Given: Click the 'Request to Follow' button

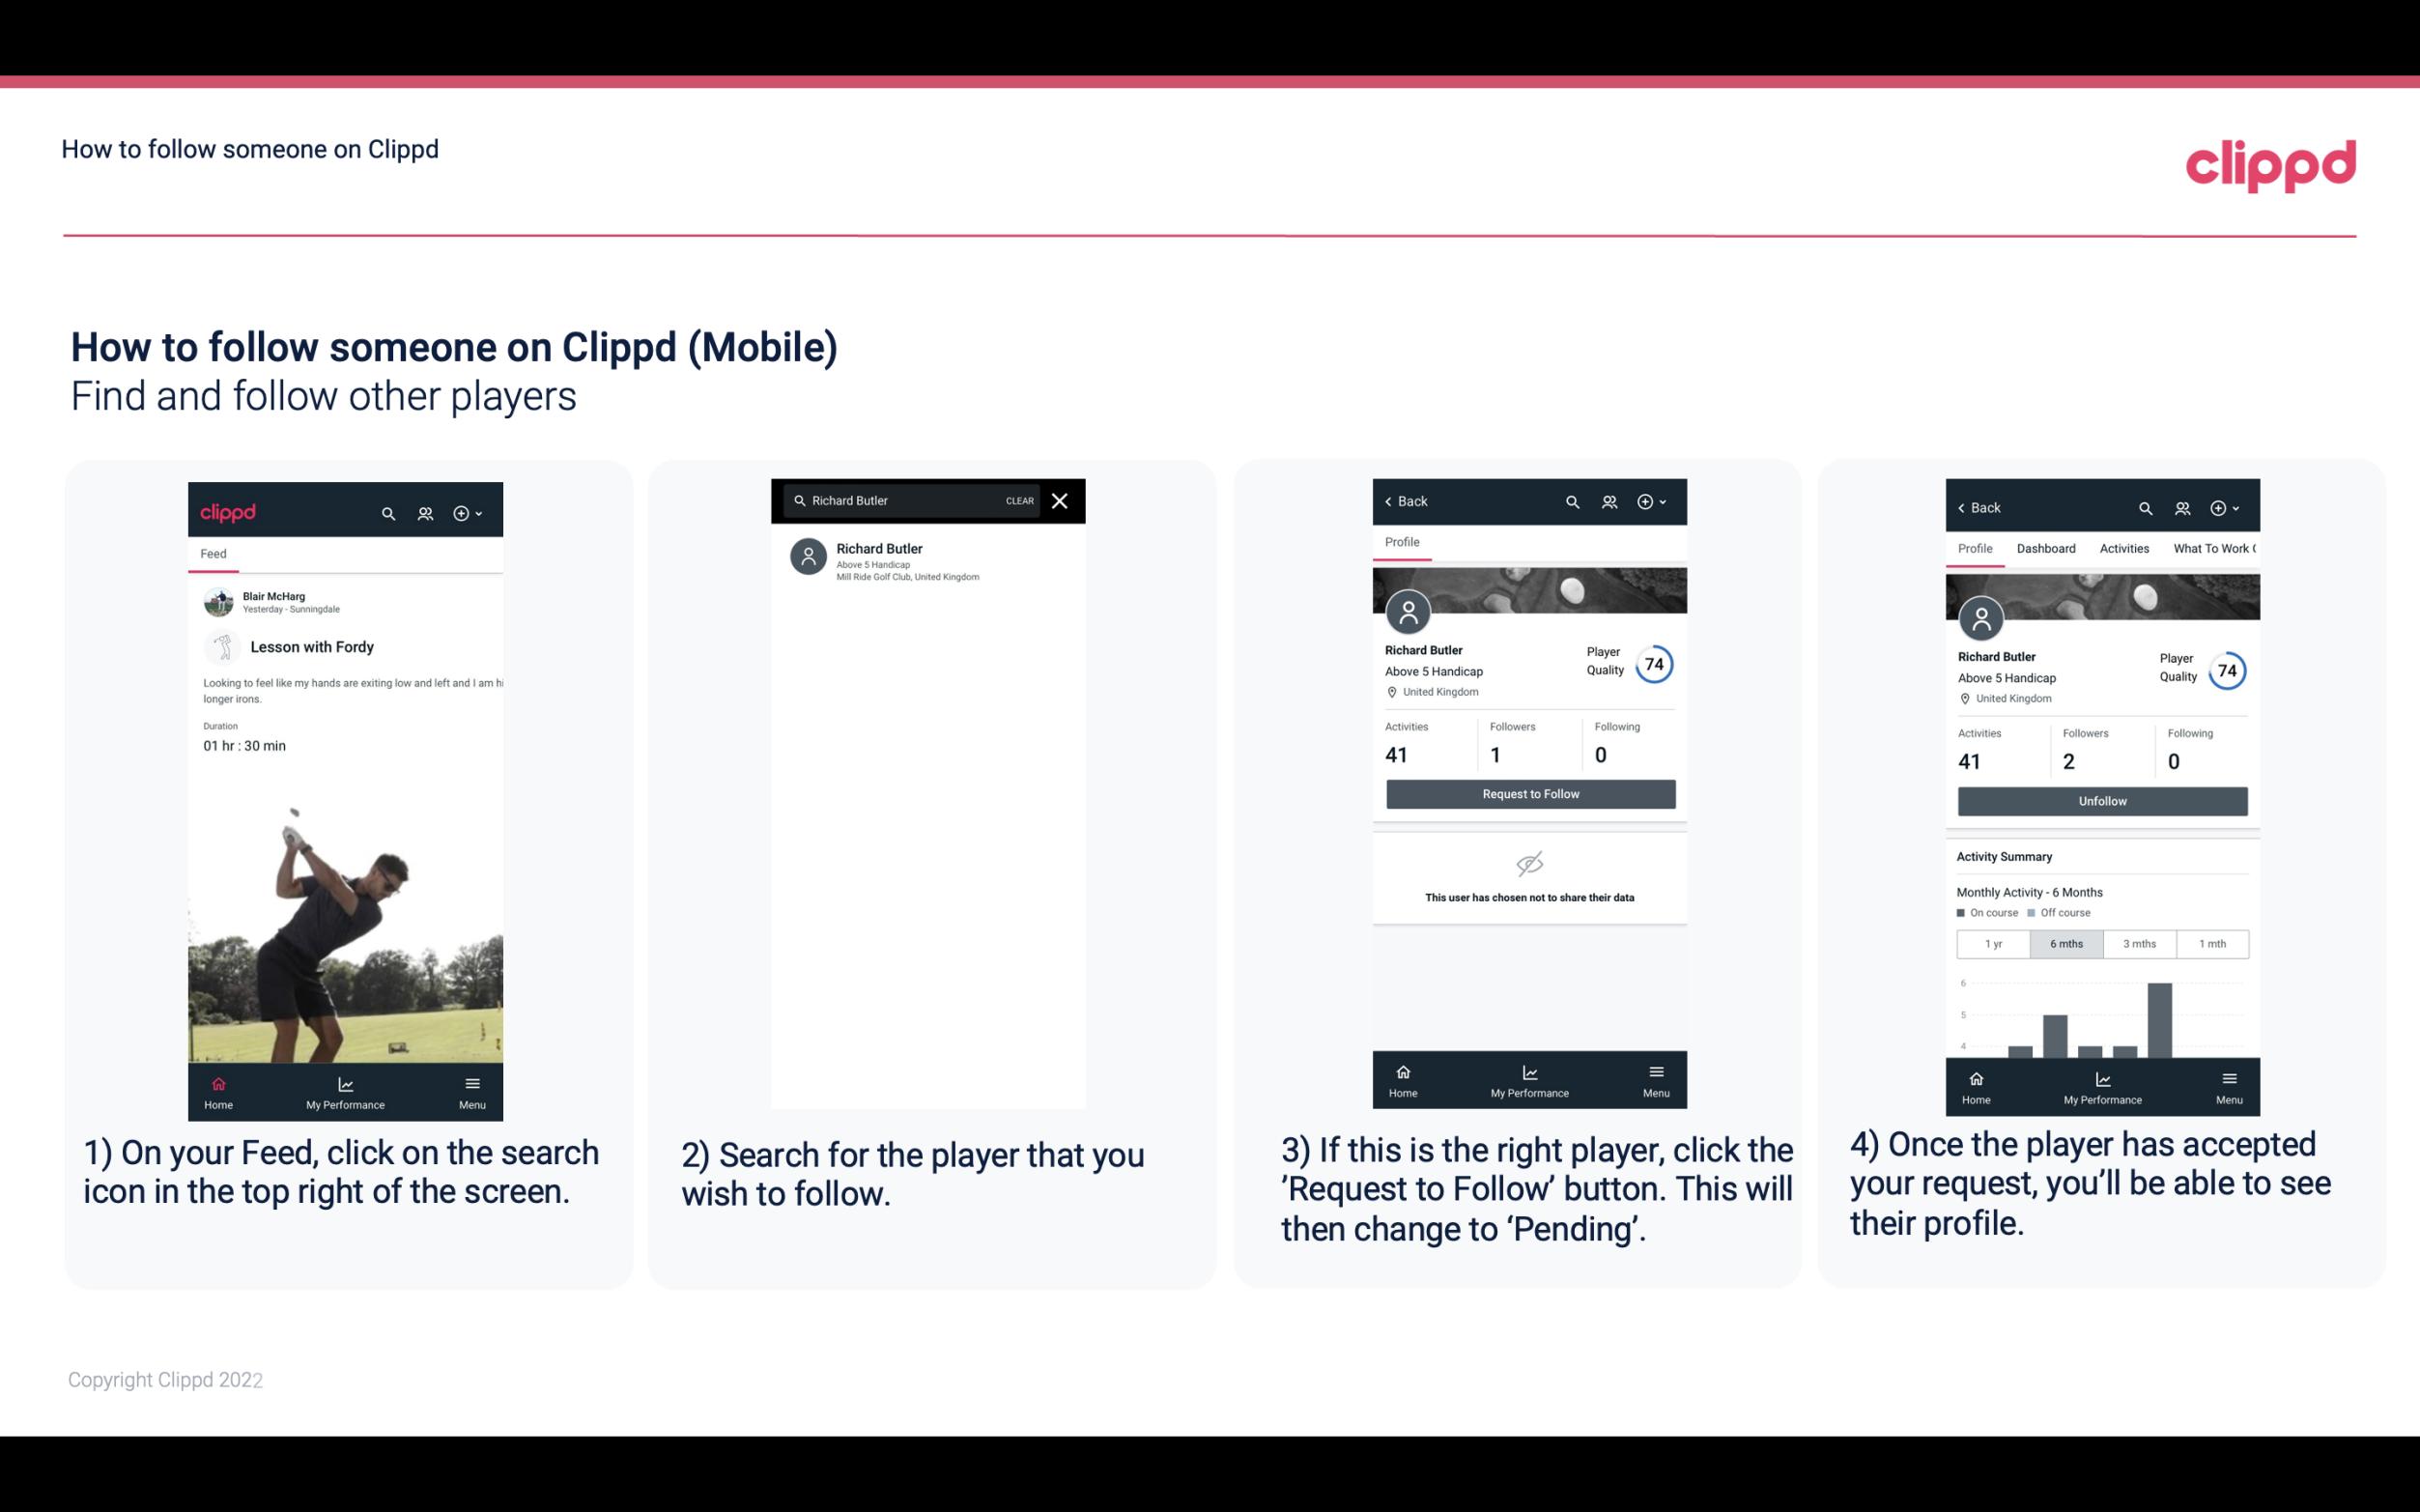Looking at the screenshot, I should coord(1526,792).
